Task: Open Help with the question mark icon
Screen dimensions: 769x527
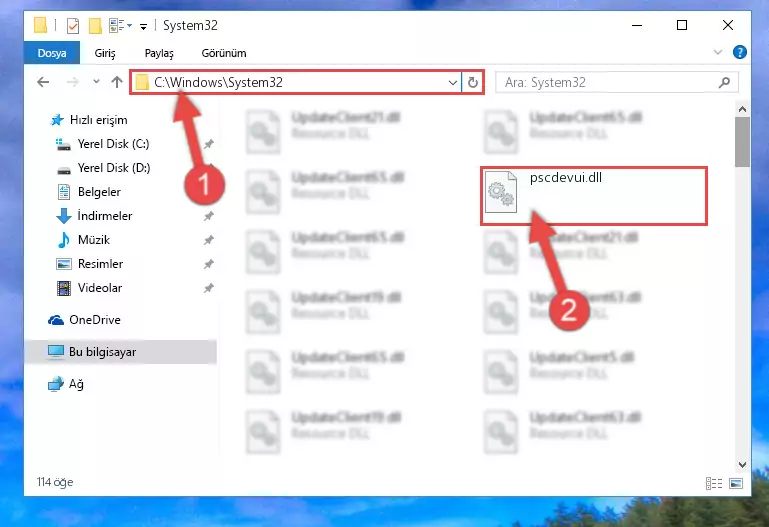Action: pyautogui.click(x=740, y=52)
